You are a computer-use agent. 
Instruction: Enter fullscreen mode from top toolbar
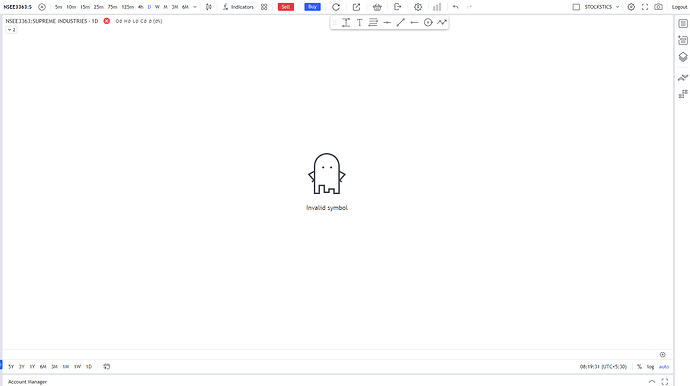645,7
